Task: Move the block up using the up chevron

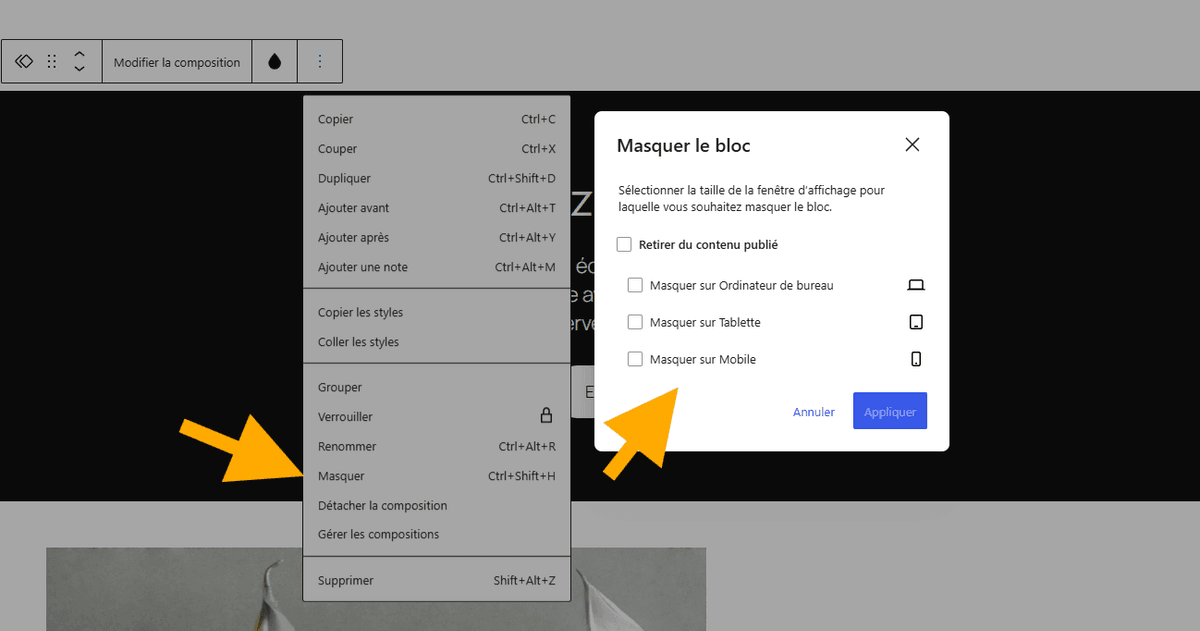Action: [79, 54]
